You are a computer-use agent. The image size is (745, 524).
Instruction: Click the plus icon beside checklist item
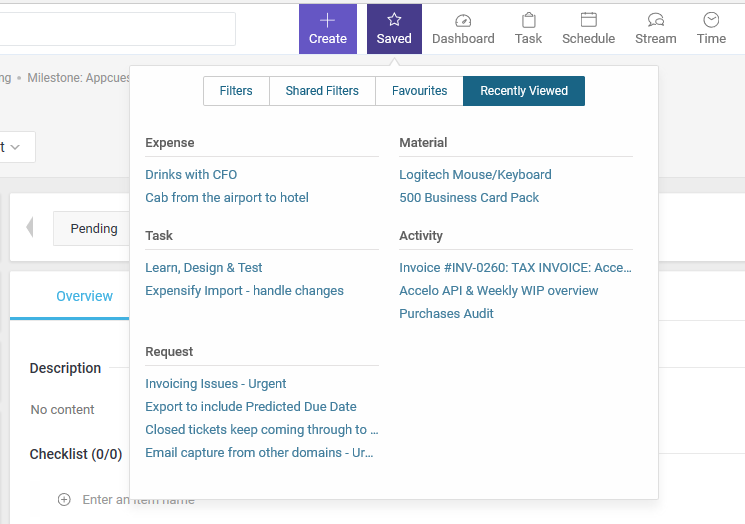[x=64, y=500]
